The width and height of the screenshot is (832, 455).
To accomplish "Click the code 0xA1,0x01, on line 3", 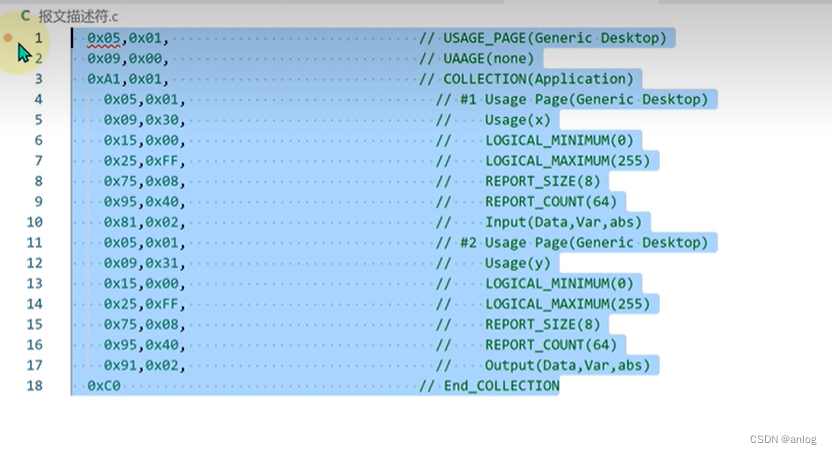I will (x=128, y=79).
